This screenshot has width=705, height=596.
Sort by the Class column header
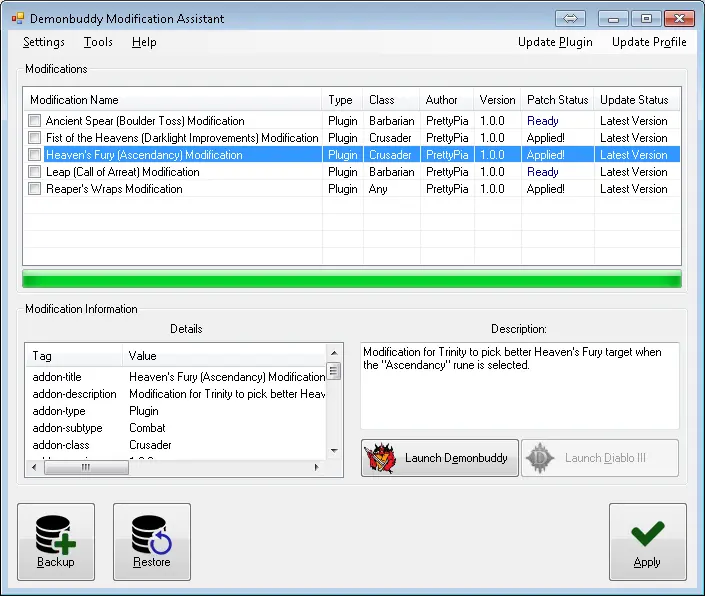tap(392, 99)
